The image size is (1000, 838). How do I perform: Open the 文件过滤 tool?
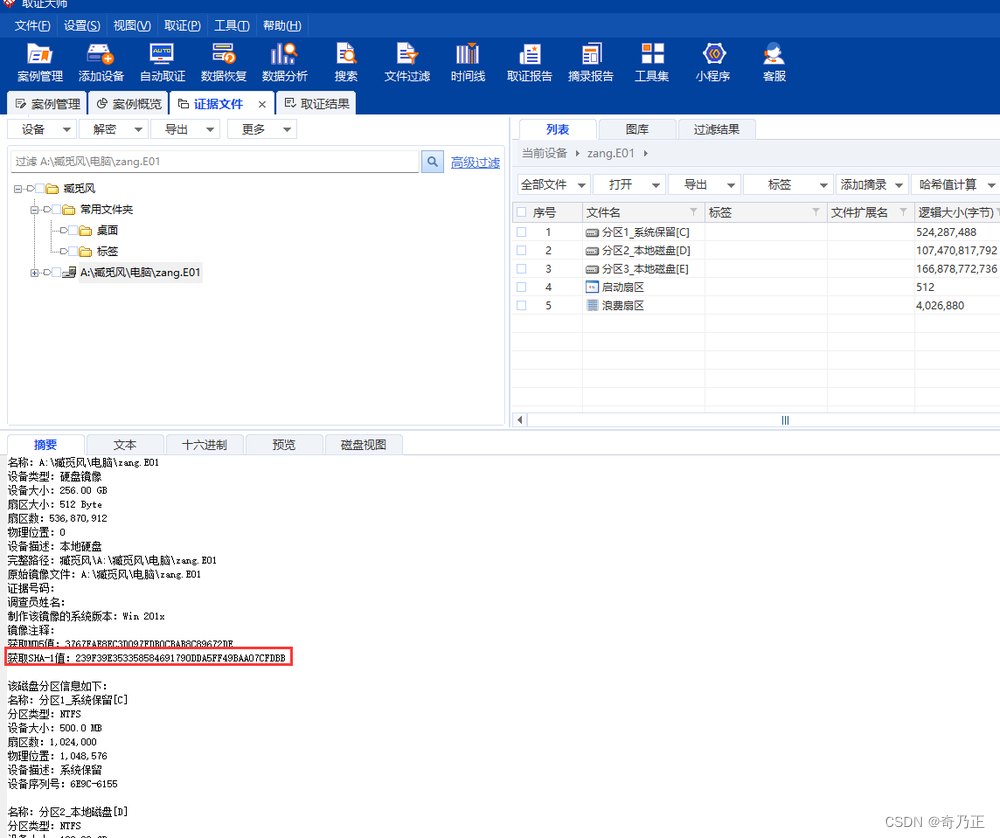point(407,62)
